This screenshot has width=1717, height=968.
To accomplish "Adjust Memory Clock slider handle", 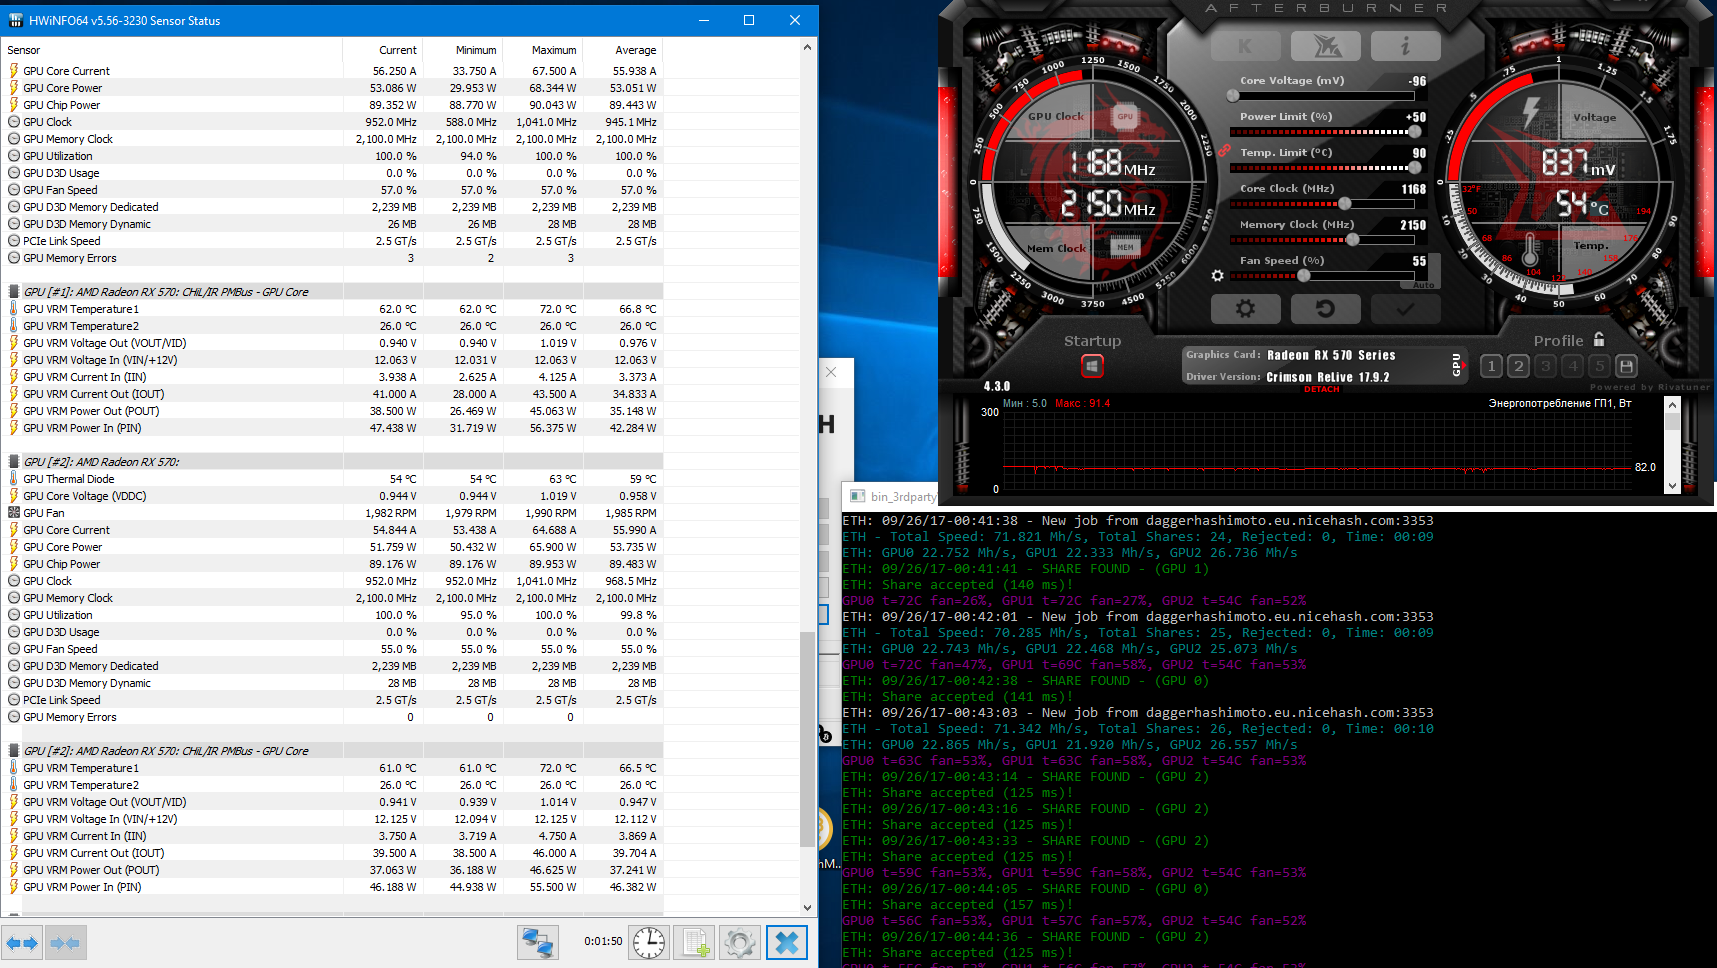I will [x=1352, y=240].
